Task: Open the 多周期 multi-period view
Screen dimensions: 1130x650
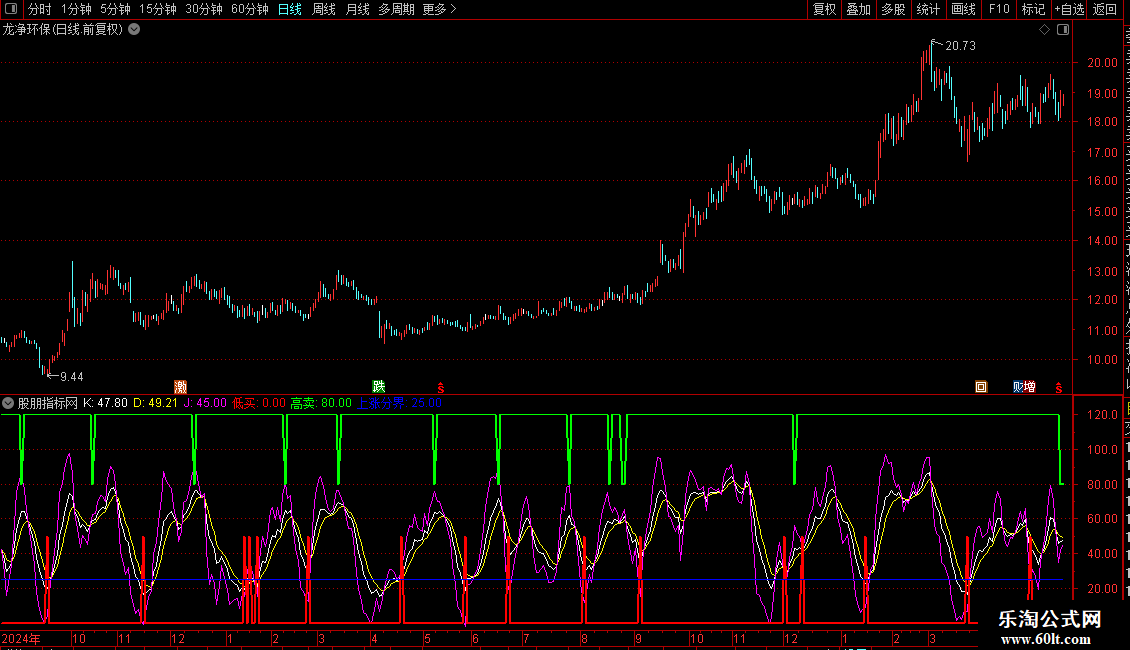Action: [396, 9]
